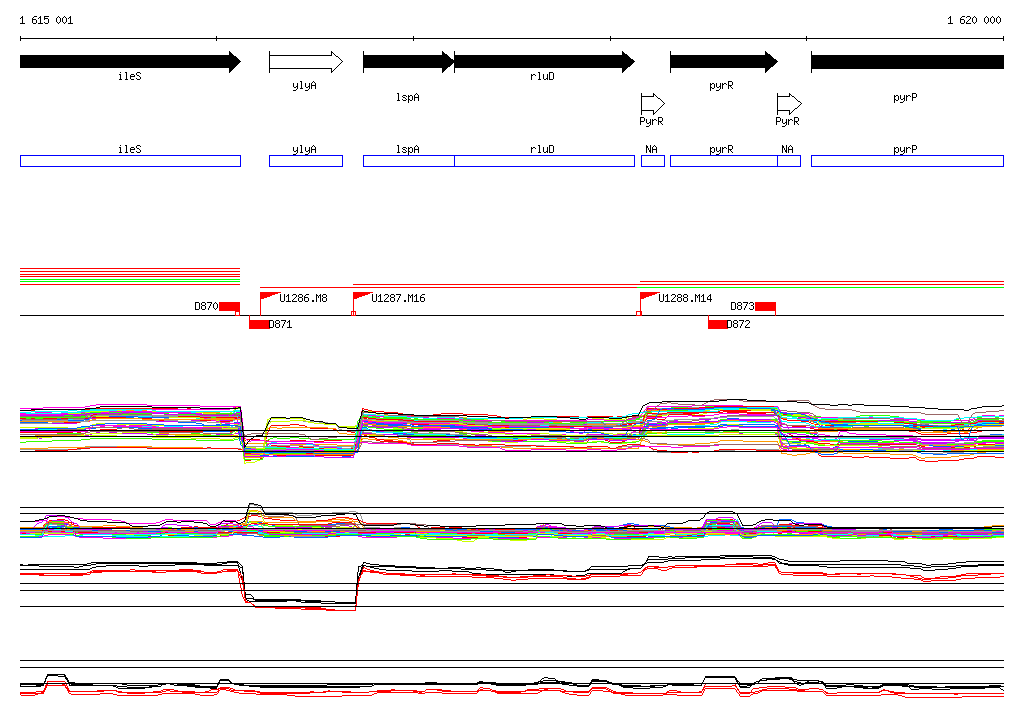Click the black lspA gene arrow
1024x714 pixels.
click(x=409, y=62)
